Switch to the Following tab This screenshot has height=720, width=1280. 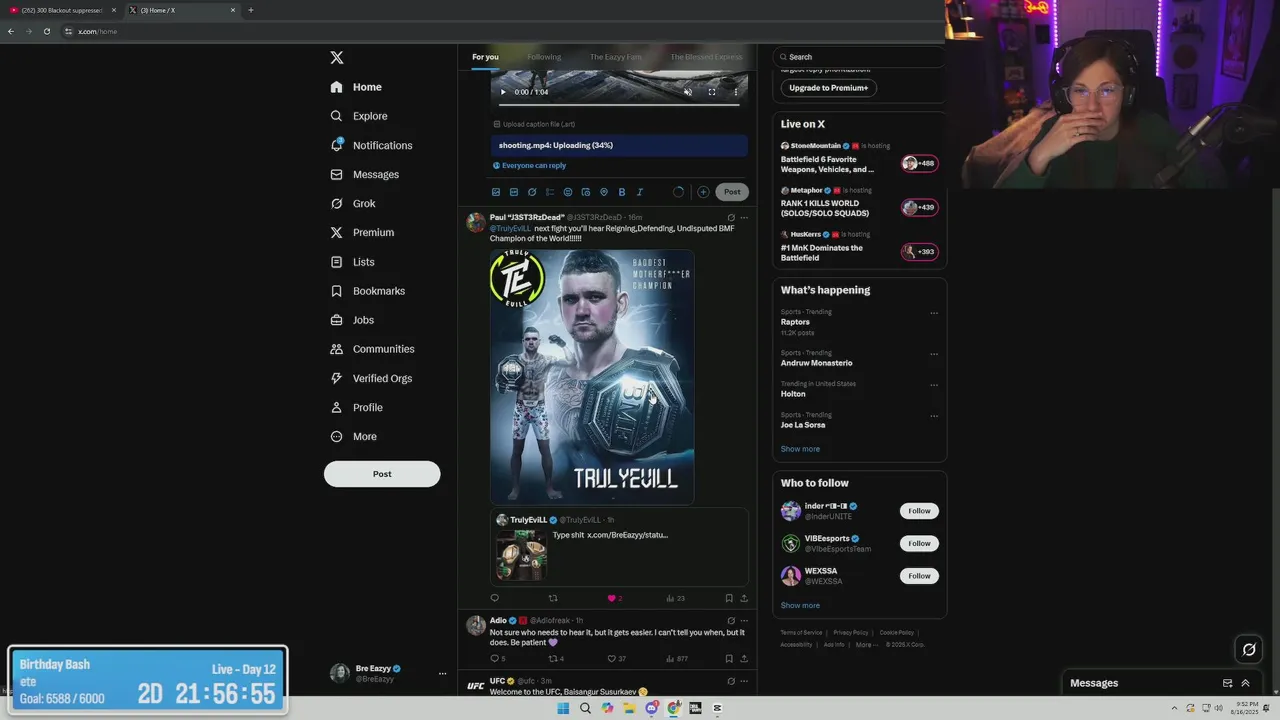pos(544,57)
